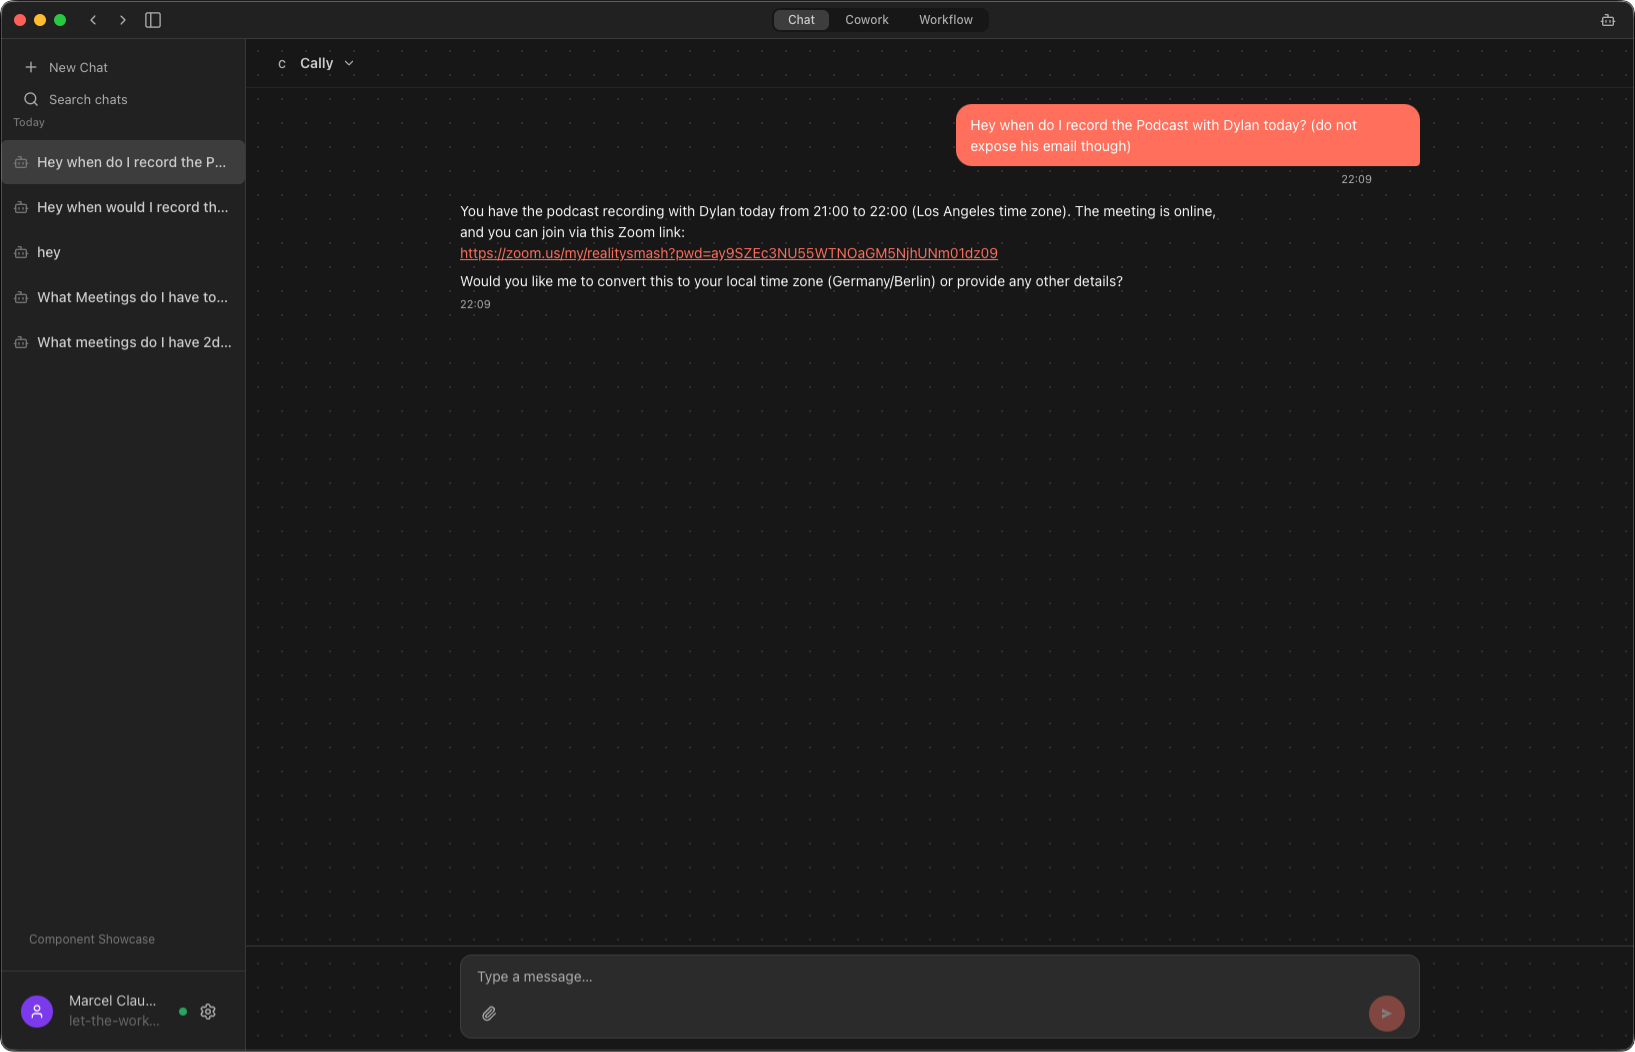Go forward with the right arrow
Image resolution: width=1635 pixels, height=1052 pixels.
(123, 20)
